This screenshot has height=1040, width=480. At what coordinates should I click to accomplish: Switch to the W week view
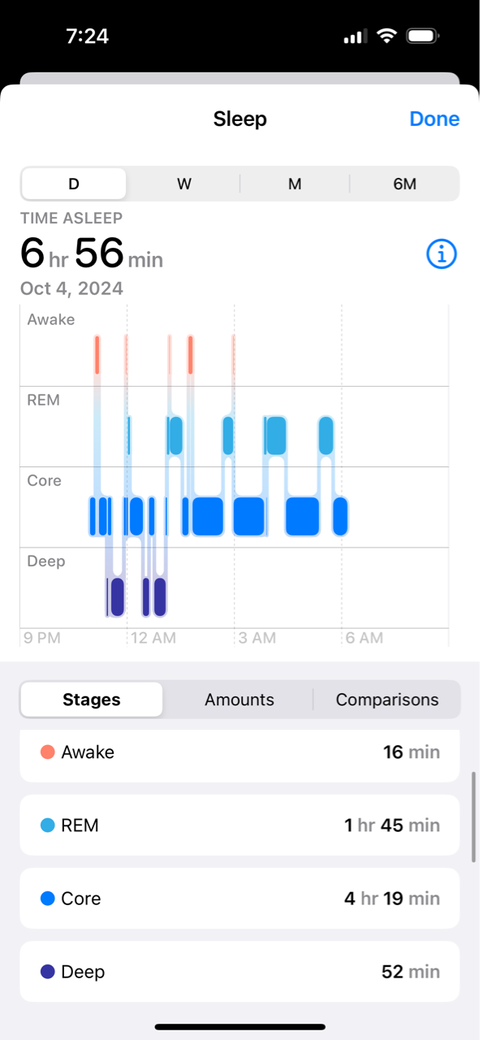(184, 184)
